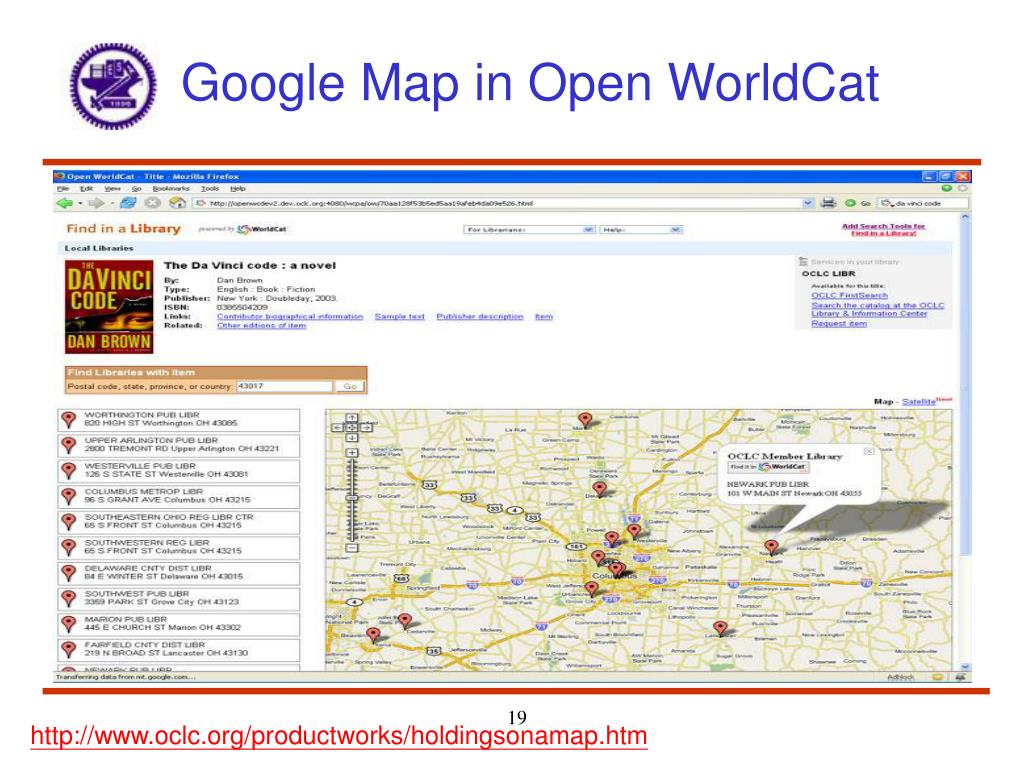Screen dimensions: 1024x768
Task: Open the Go menu
Action: (136, 189)
